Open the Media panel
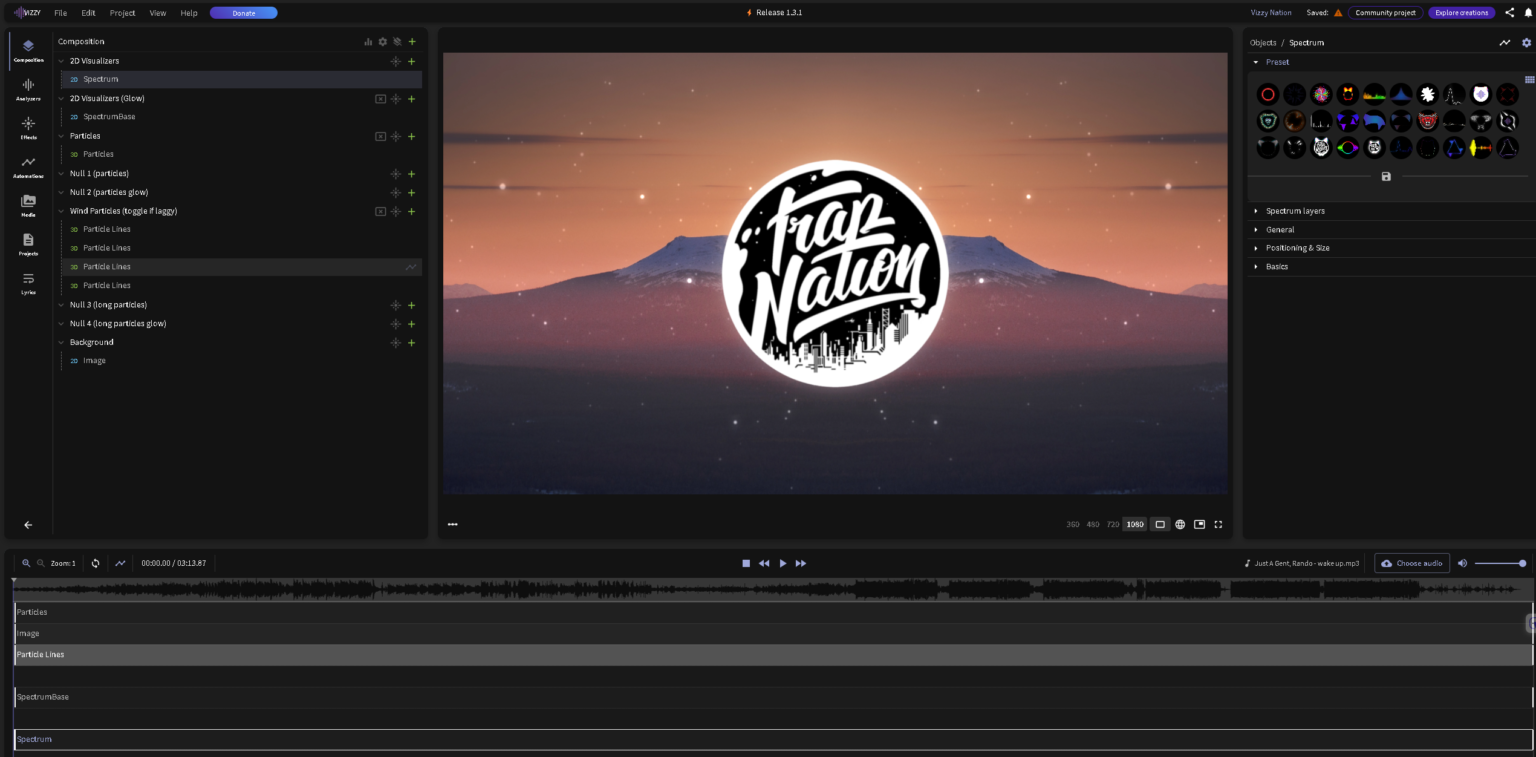 coord(28,203)
